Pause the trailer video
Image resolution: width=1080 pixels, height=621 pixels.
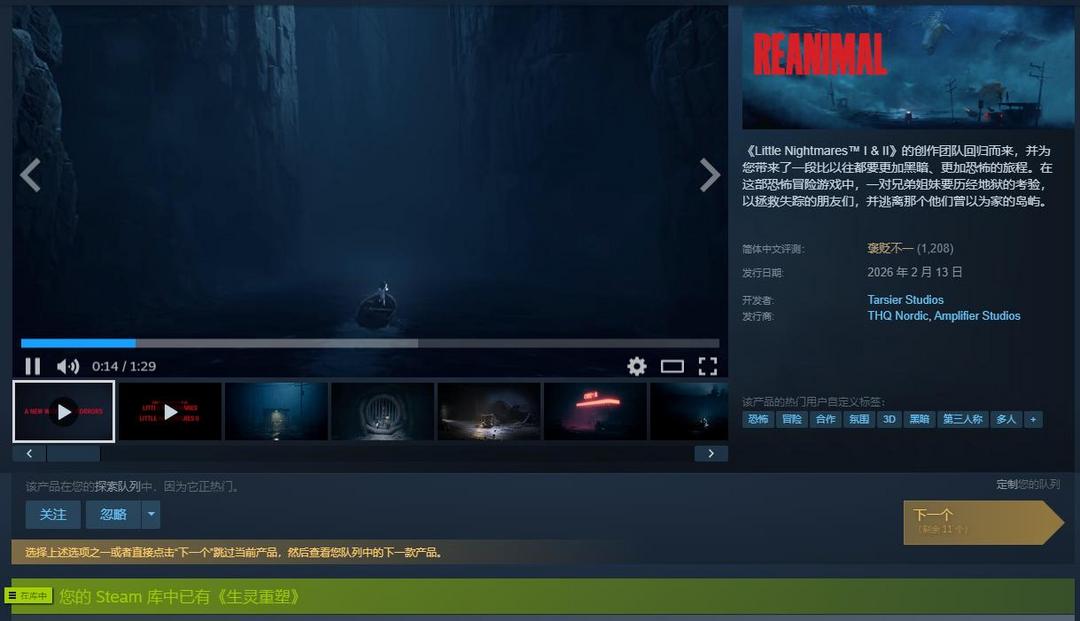point(32,366)
